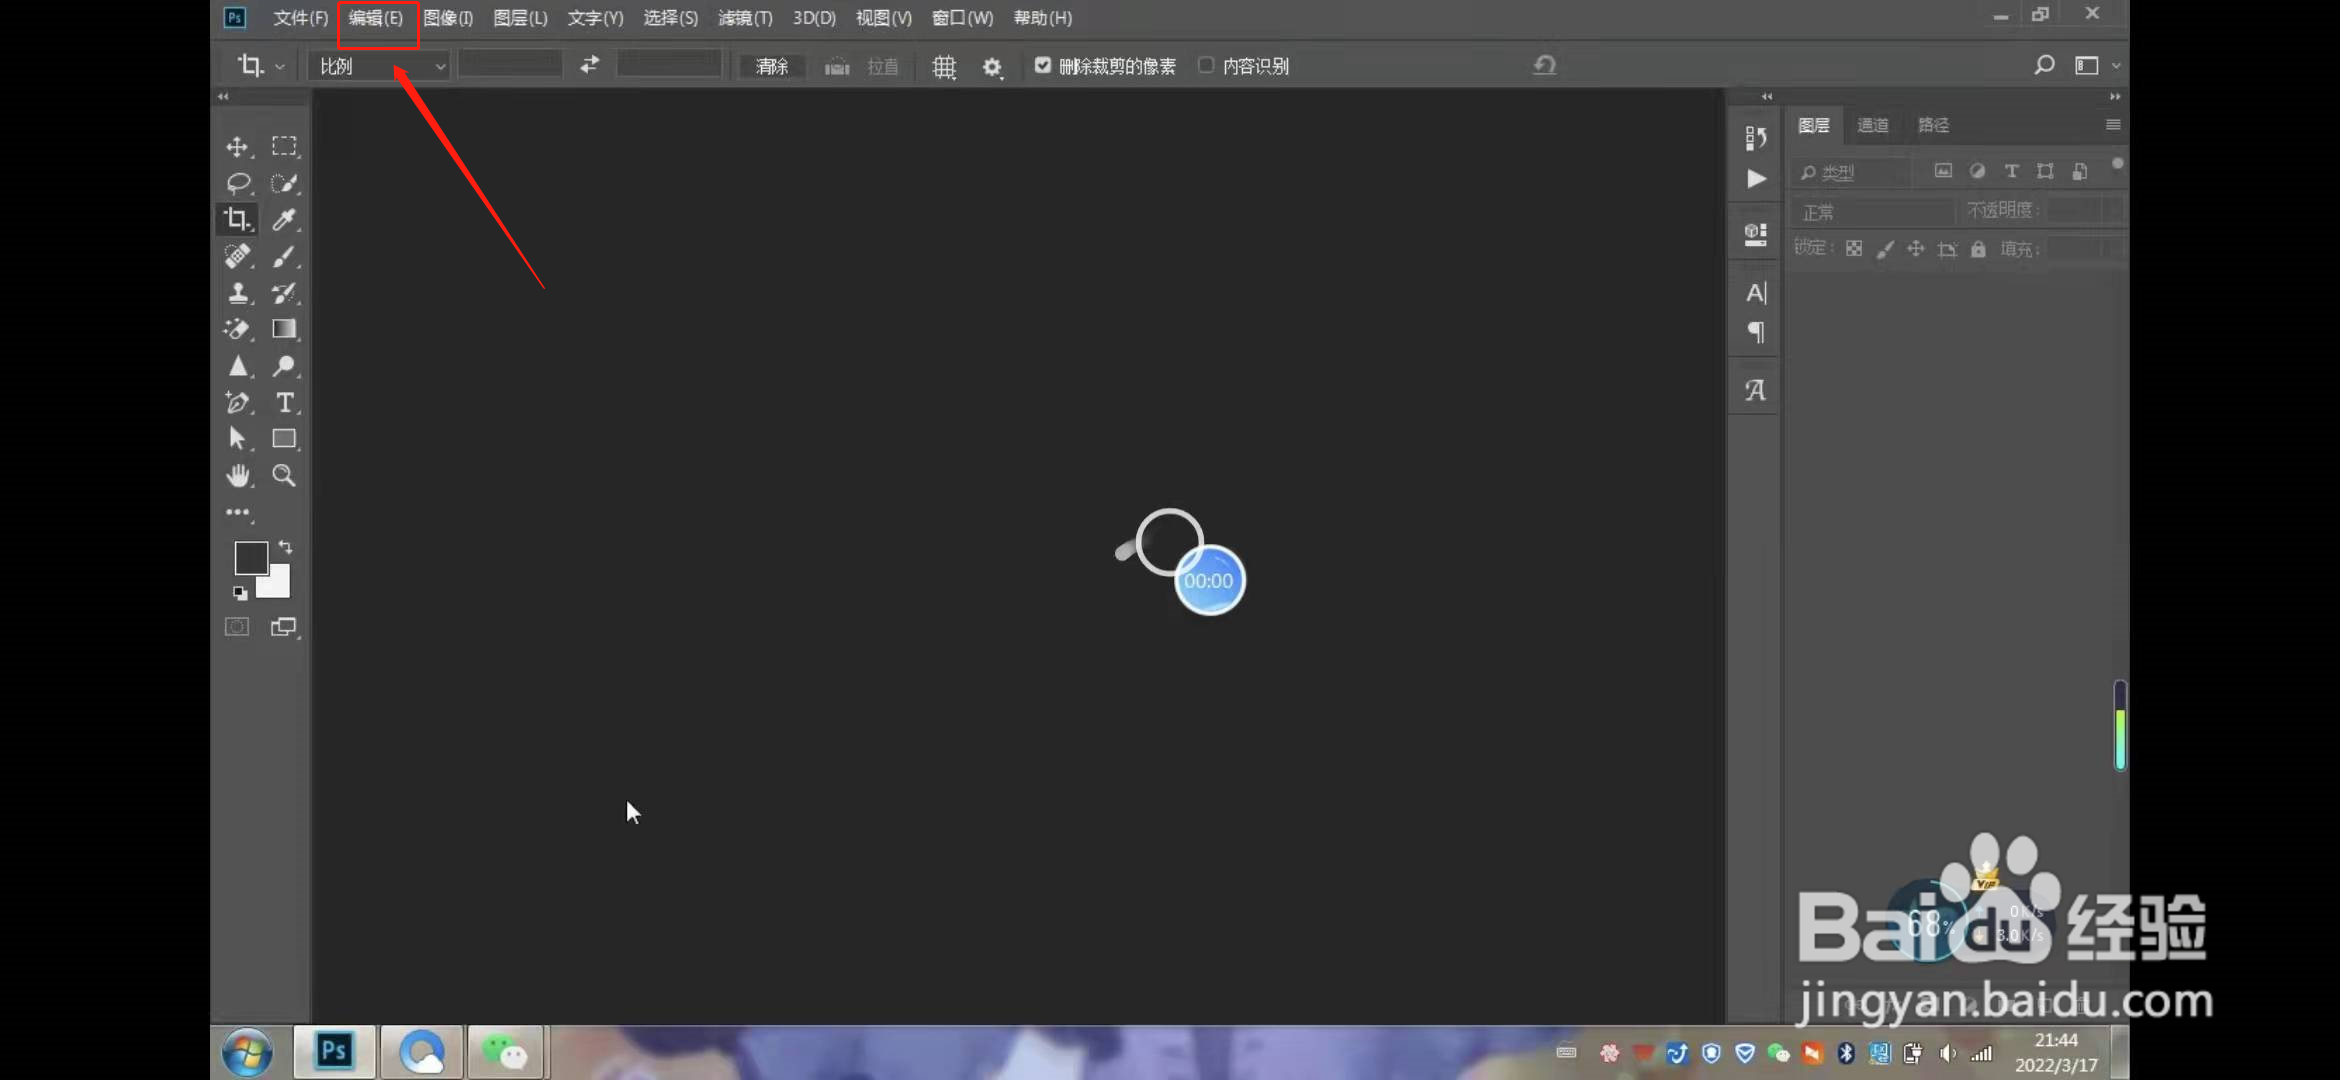Select the Pen tool
The image size is (2340, 1080).
click(x=238, y=403)
